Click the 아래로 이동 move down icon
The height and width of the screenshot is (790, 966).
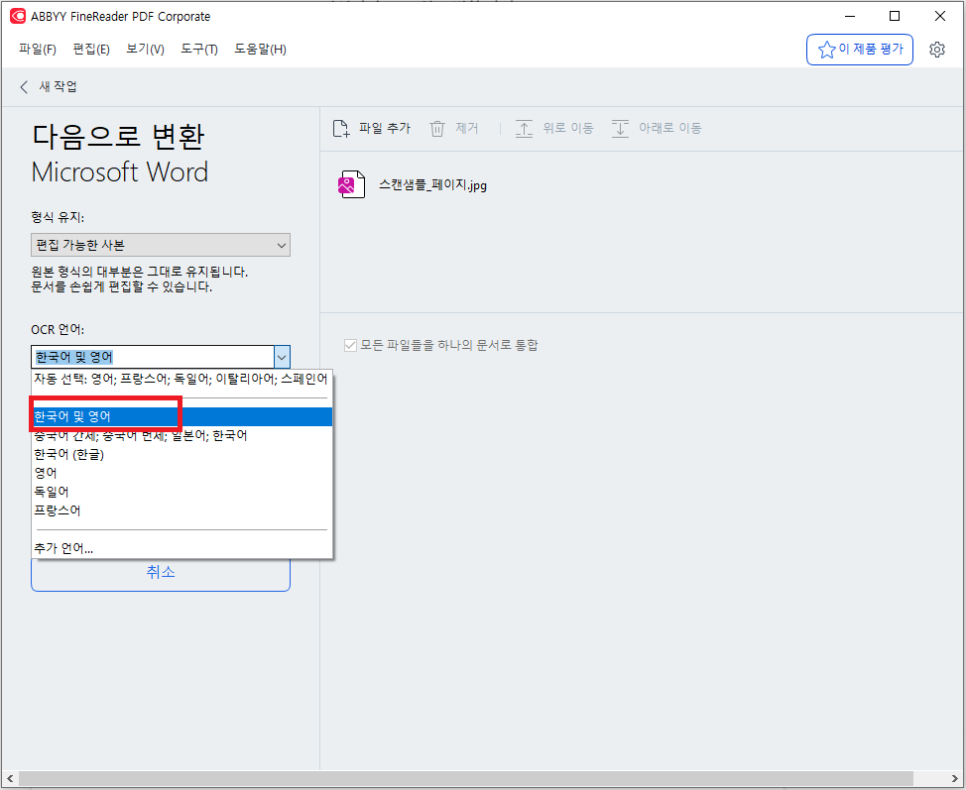620,128
